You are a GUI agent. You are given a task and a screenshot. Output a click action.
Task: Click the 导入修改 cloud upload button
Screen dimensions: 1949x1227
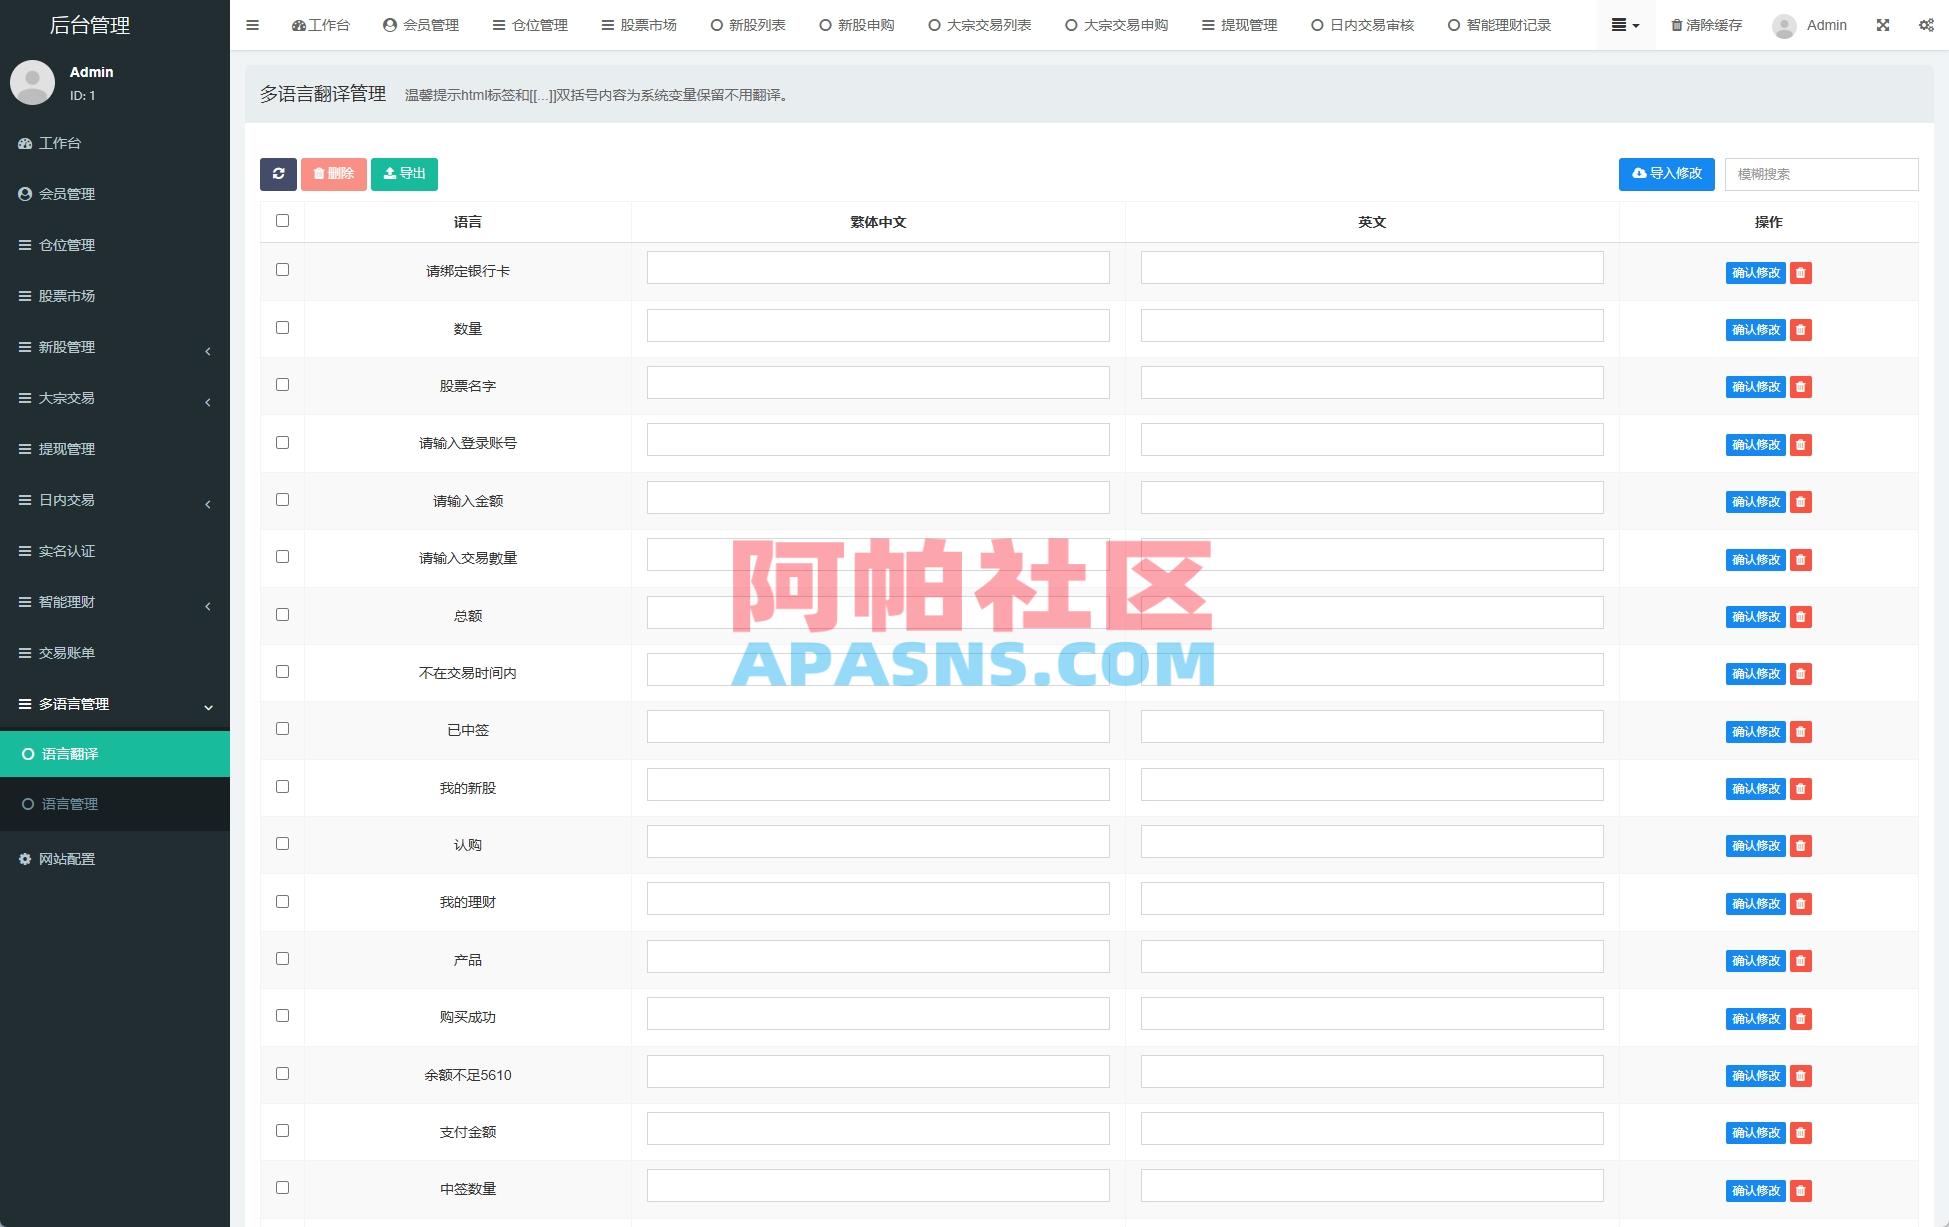[1666, 173]
